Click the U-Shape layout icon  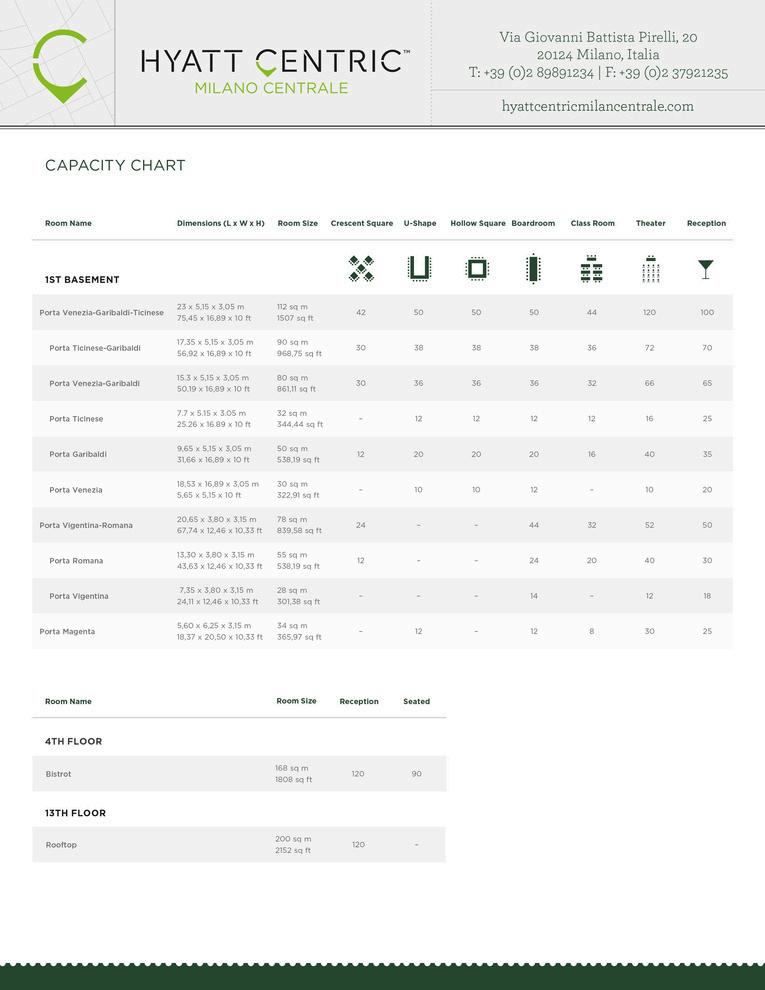coord(419,269)
